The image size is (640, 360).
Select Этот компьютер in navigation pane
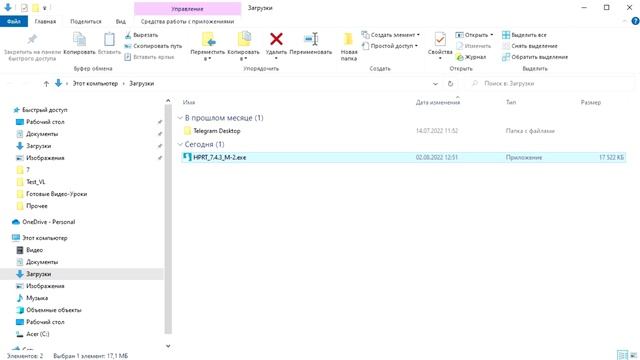coord(44,238)
